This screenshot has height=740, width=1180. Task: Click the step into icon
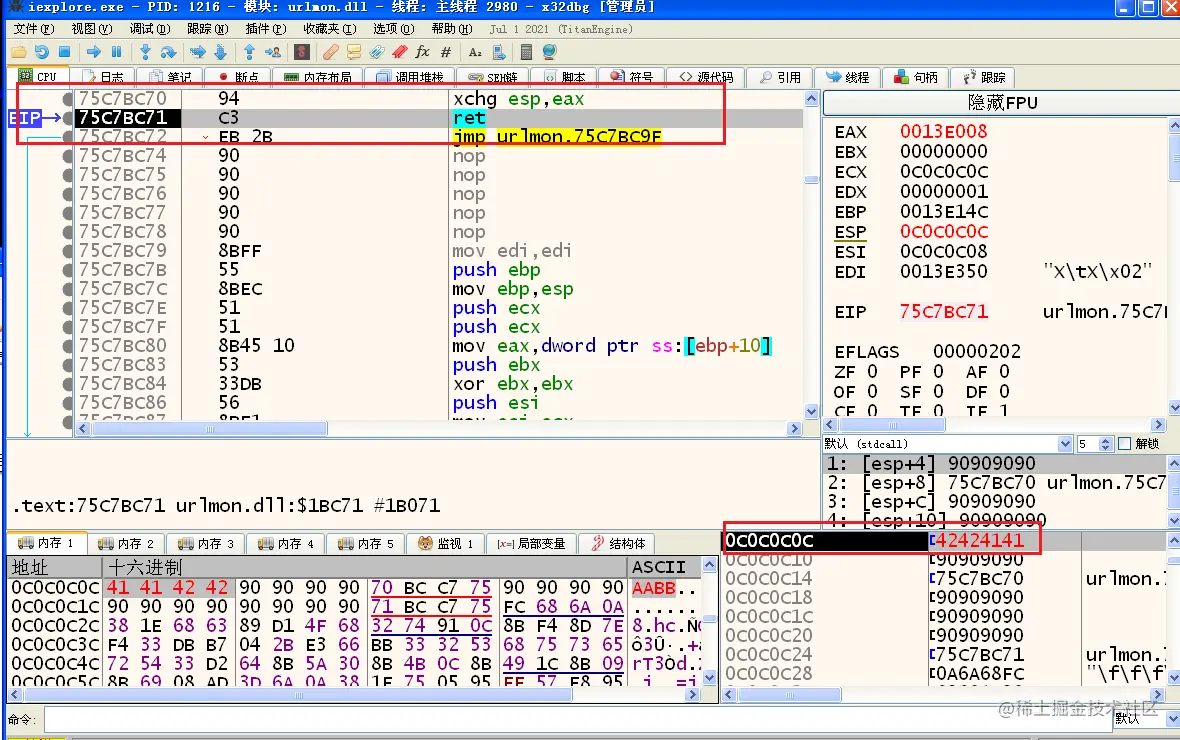coord(145,52)
